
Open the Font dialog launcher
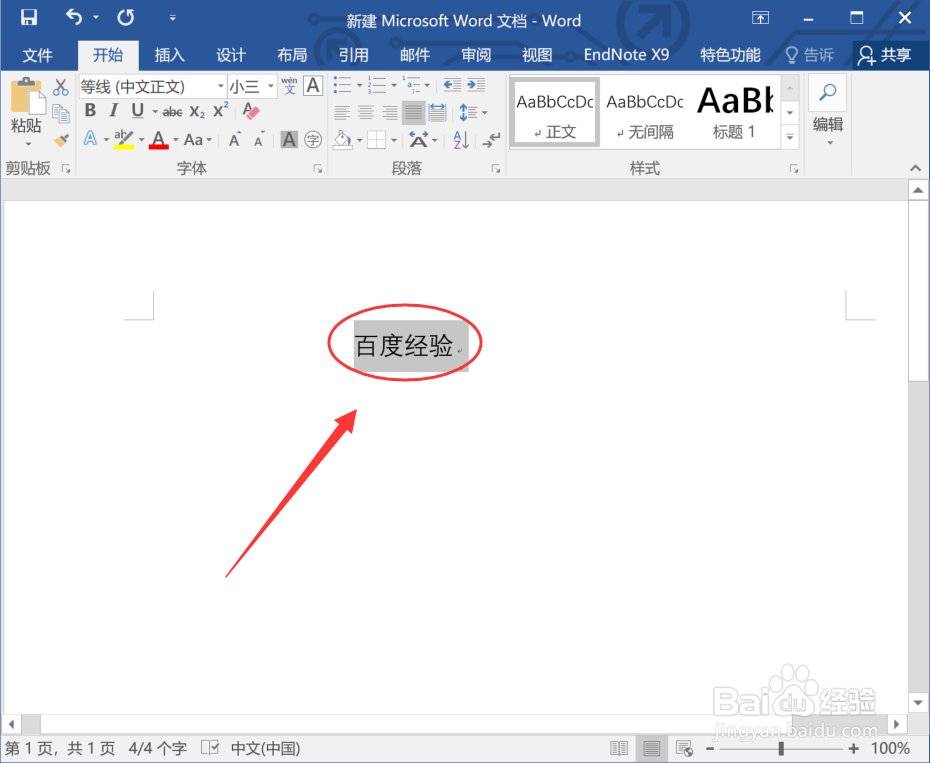[318, 169]
